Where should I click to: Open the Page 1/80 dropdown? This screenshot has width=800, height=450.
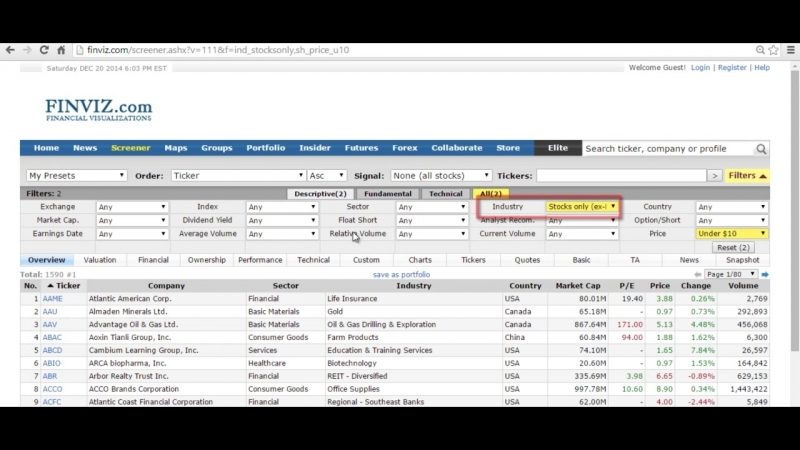pos(731,274)
